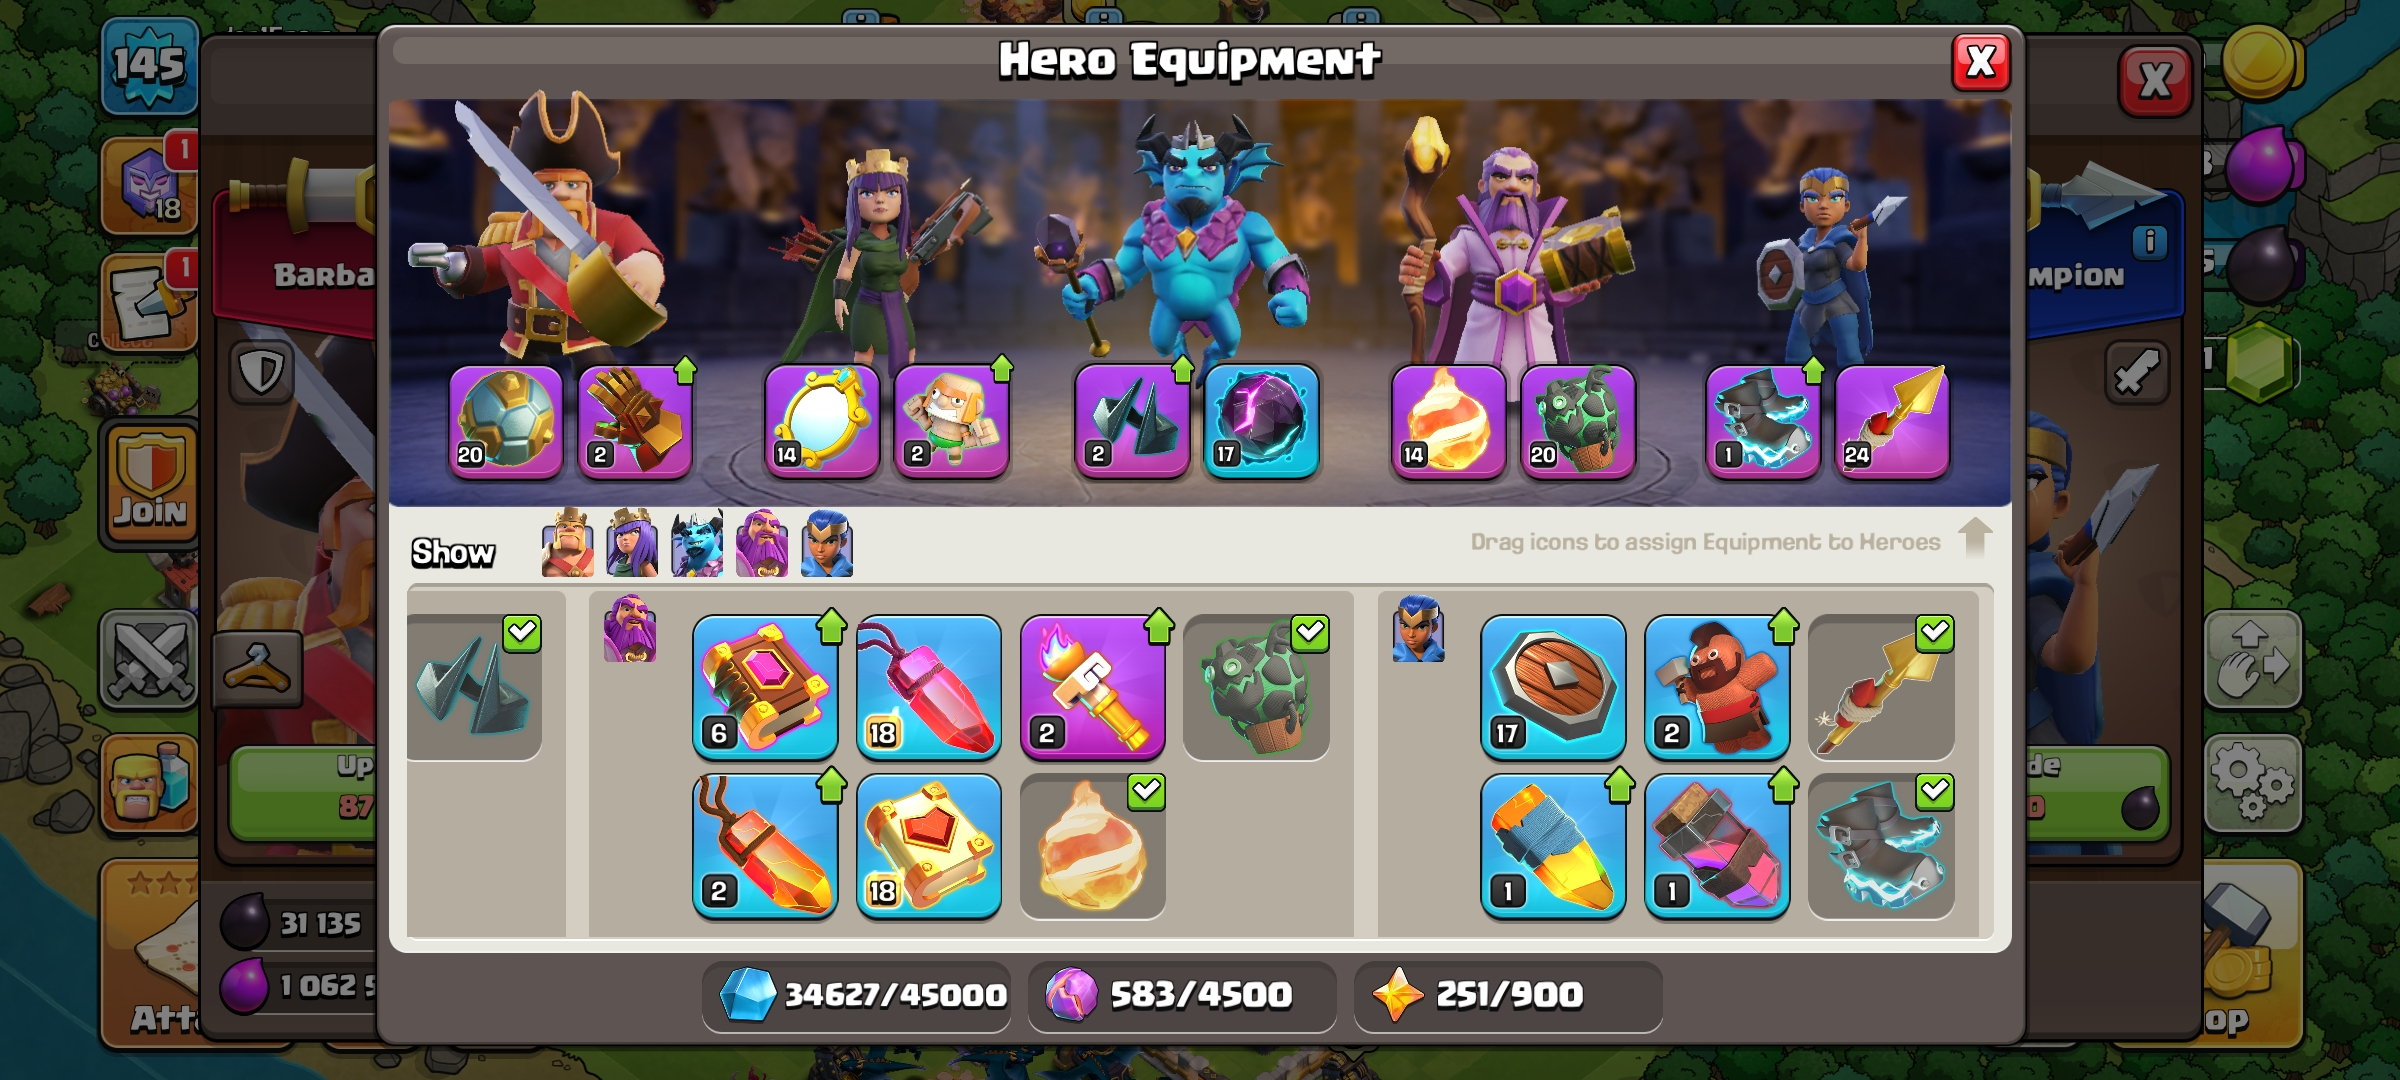
Task: Close the Hero Equipment window
Action: (1981, 62)
